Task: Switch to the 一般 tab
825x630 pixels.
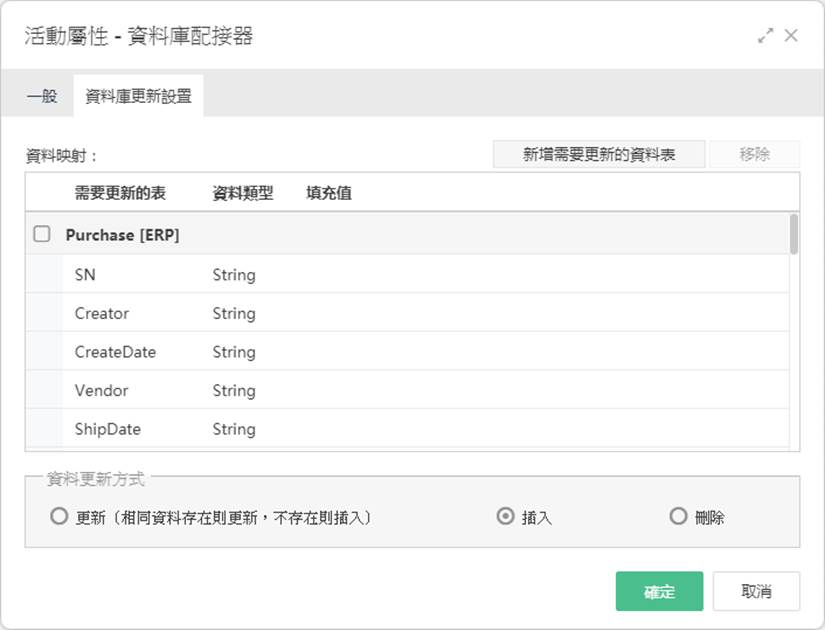Action: point(42,96)
